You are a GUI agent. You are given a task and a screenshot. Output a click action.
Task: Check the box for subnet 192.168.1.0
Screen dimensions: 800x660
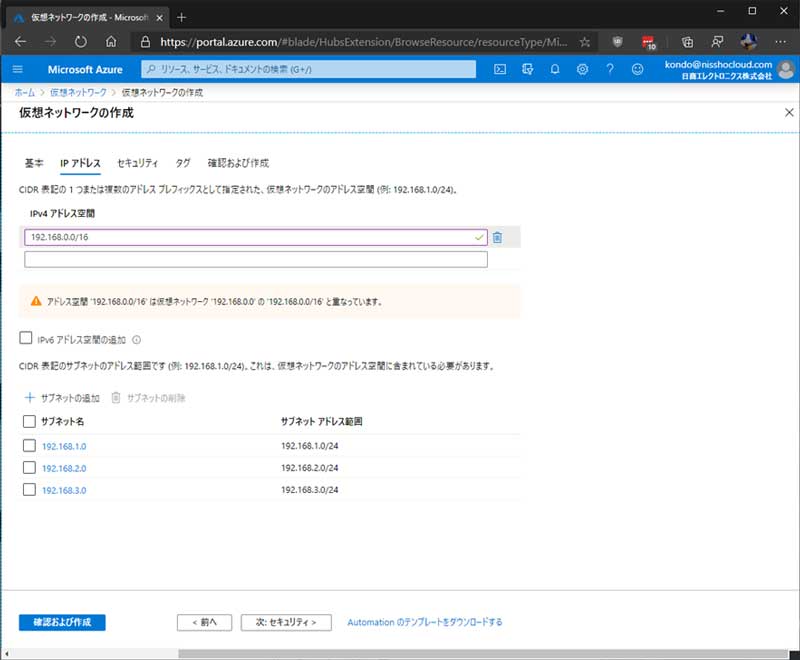(29, 446)
